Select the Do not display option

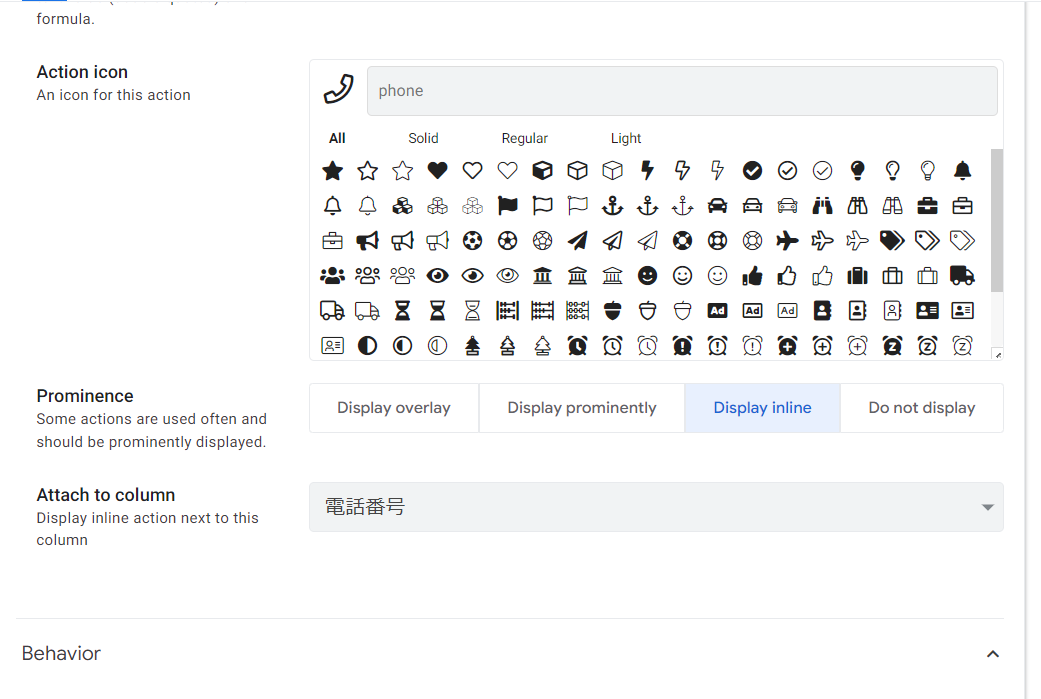point(921,408)
